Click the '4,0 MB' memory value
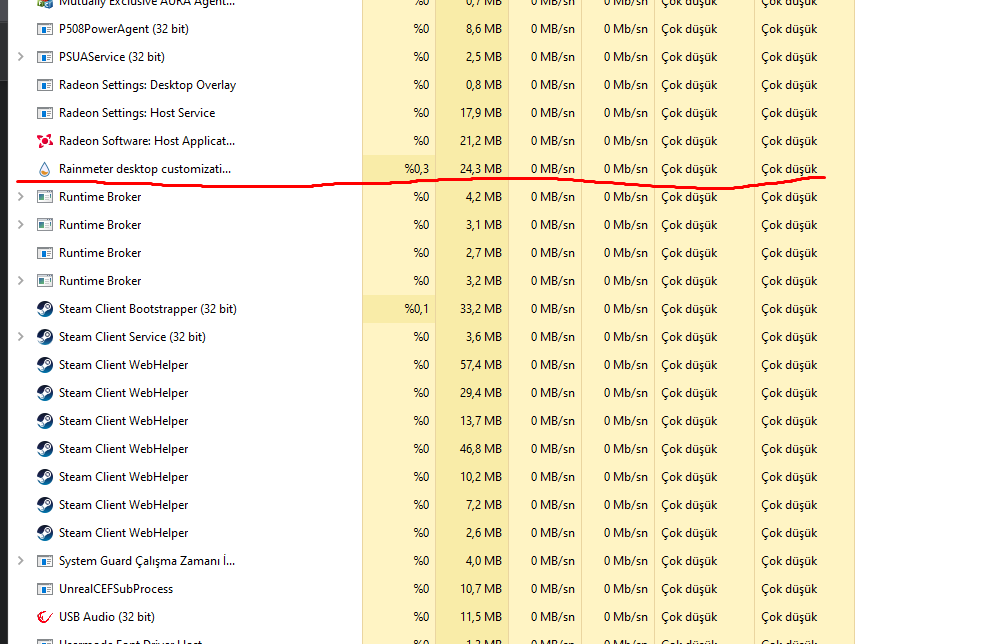1007x644 pixels. coord(484,561)
